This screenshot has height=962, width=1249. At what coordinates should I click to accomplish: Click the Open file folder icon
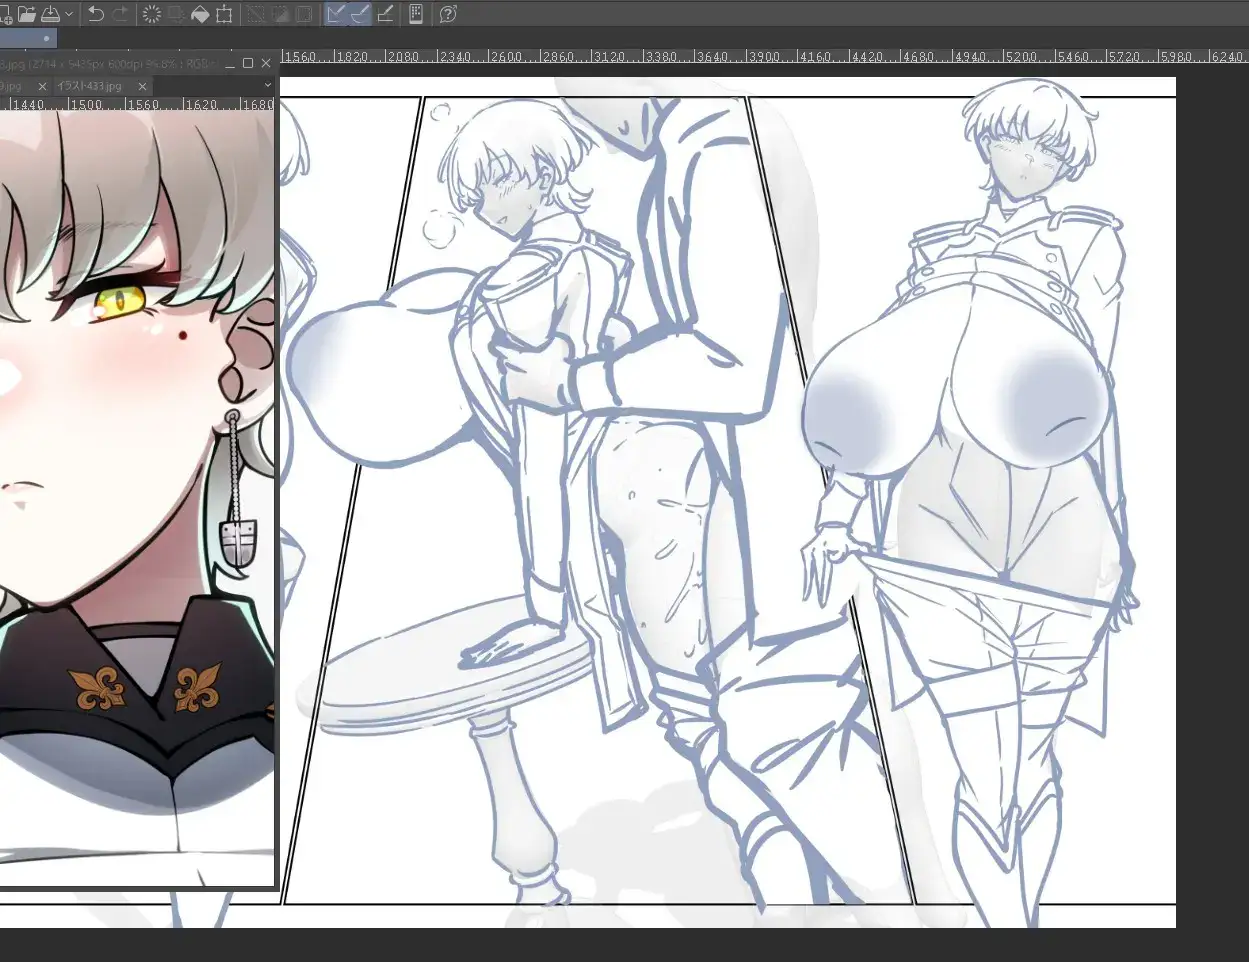click(x=27, y=14)
